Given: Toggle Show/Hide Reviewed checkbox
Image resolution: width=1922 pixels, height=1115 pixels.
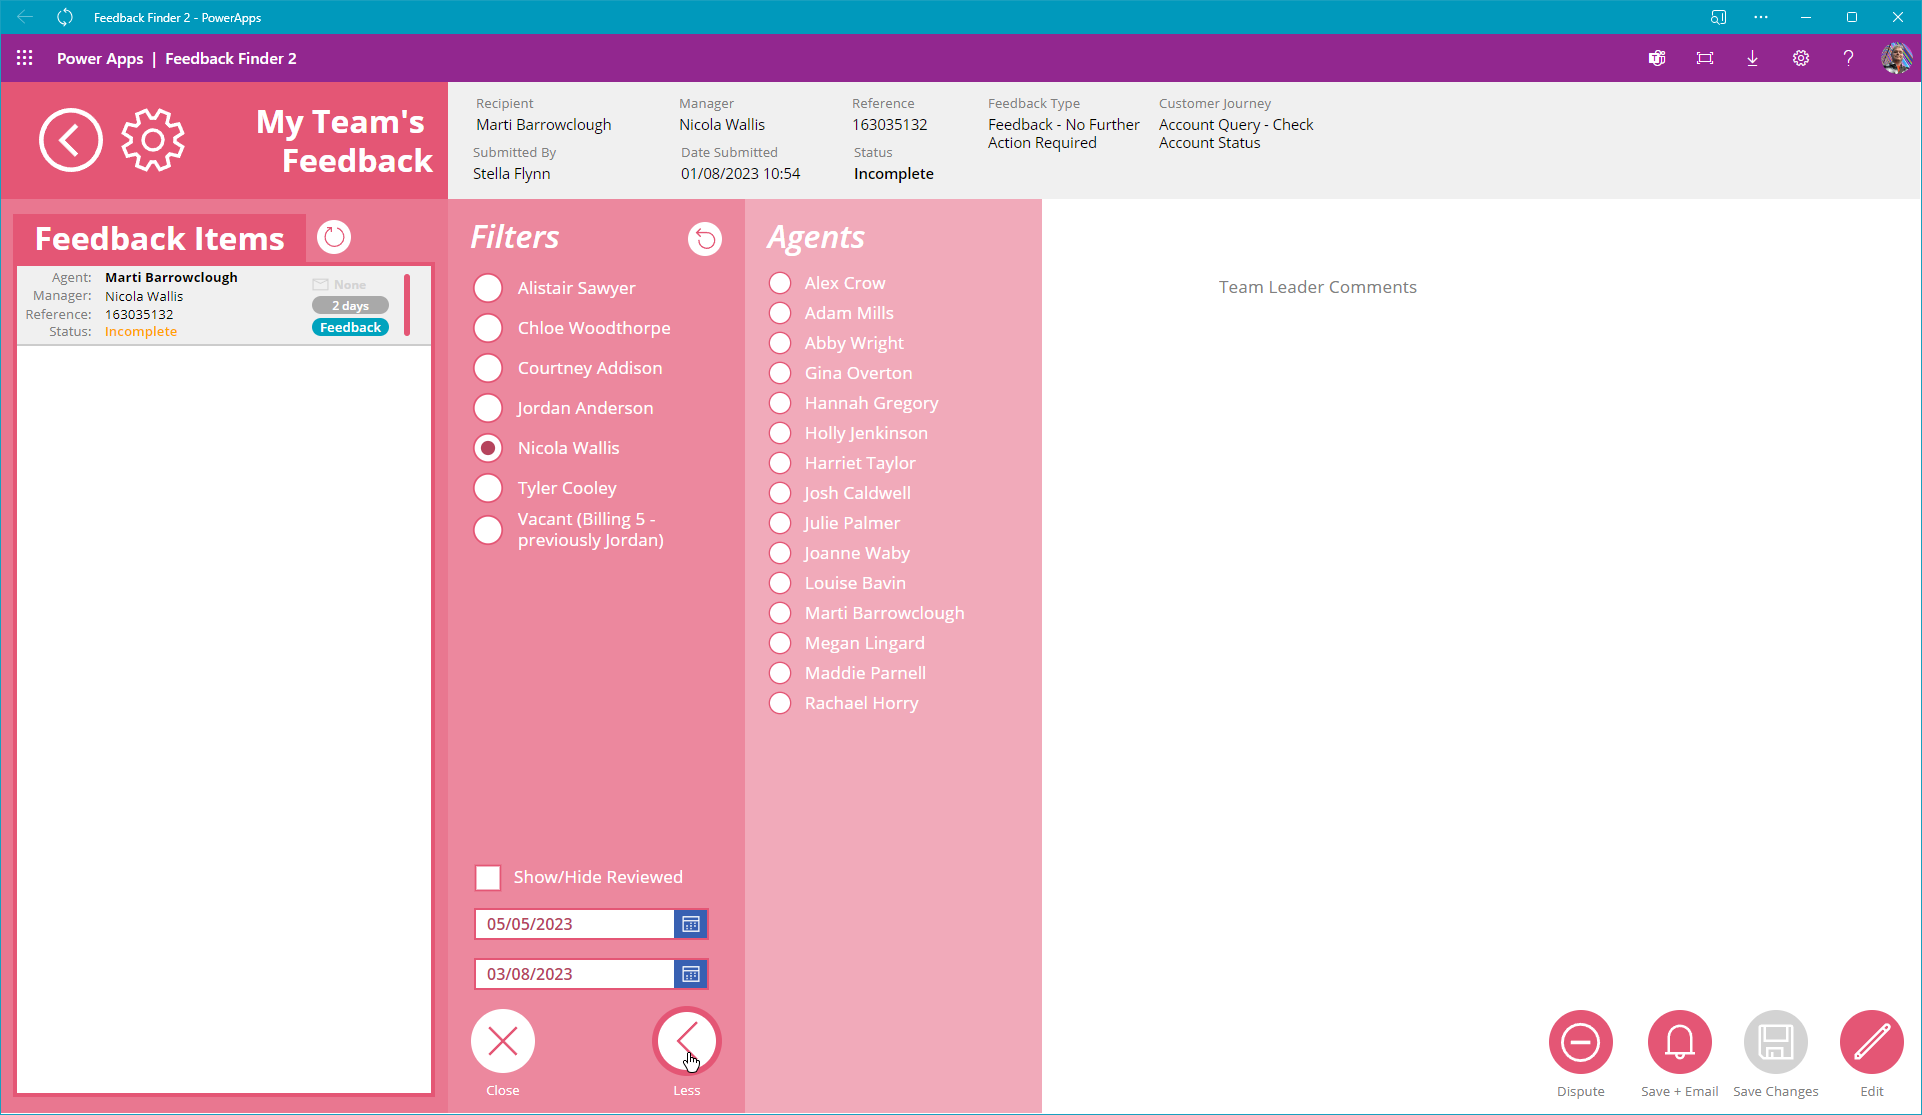Looking at the screenshot, I should click(x=488, y=878).
